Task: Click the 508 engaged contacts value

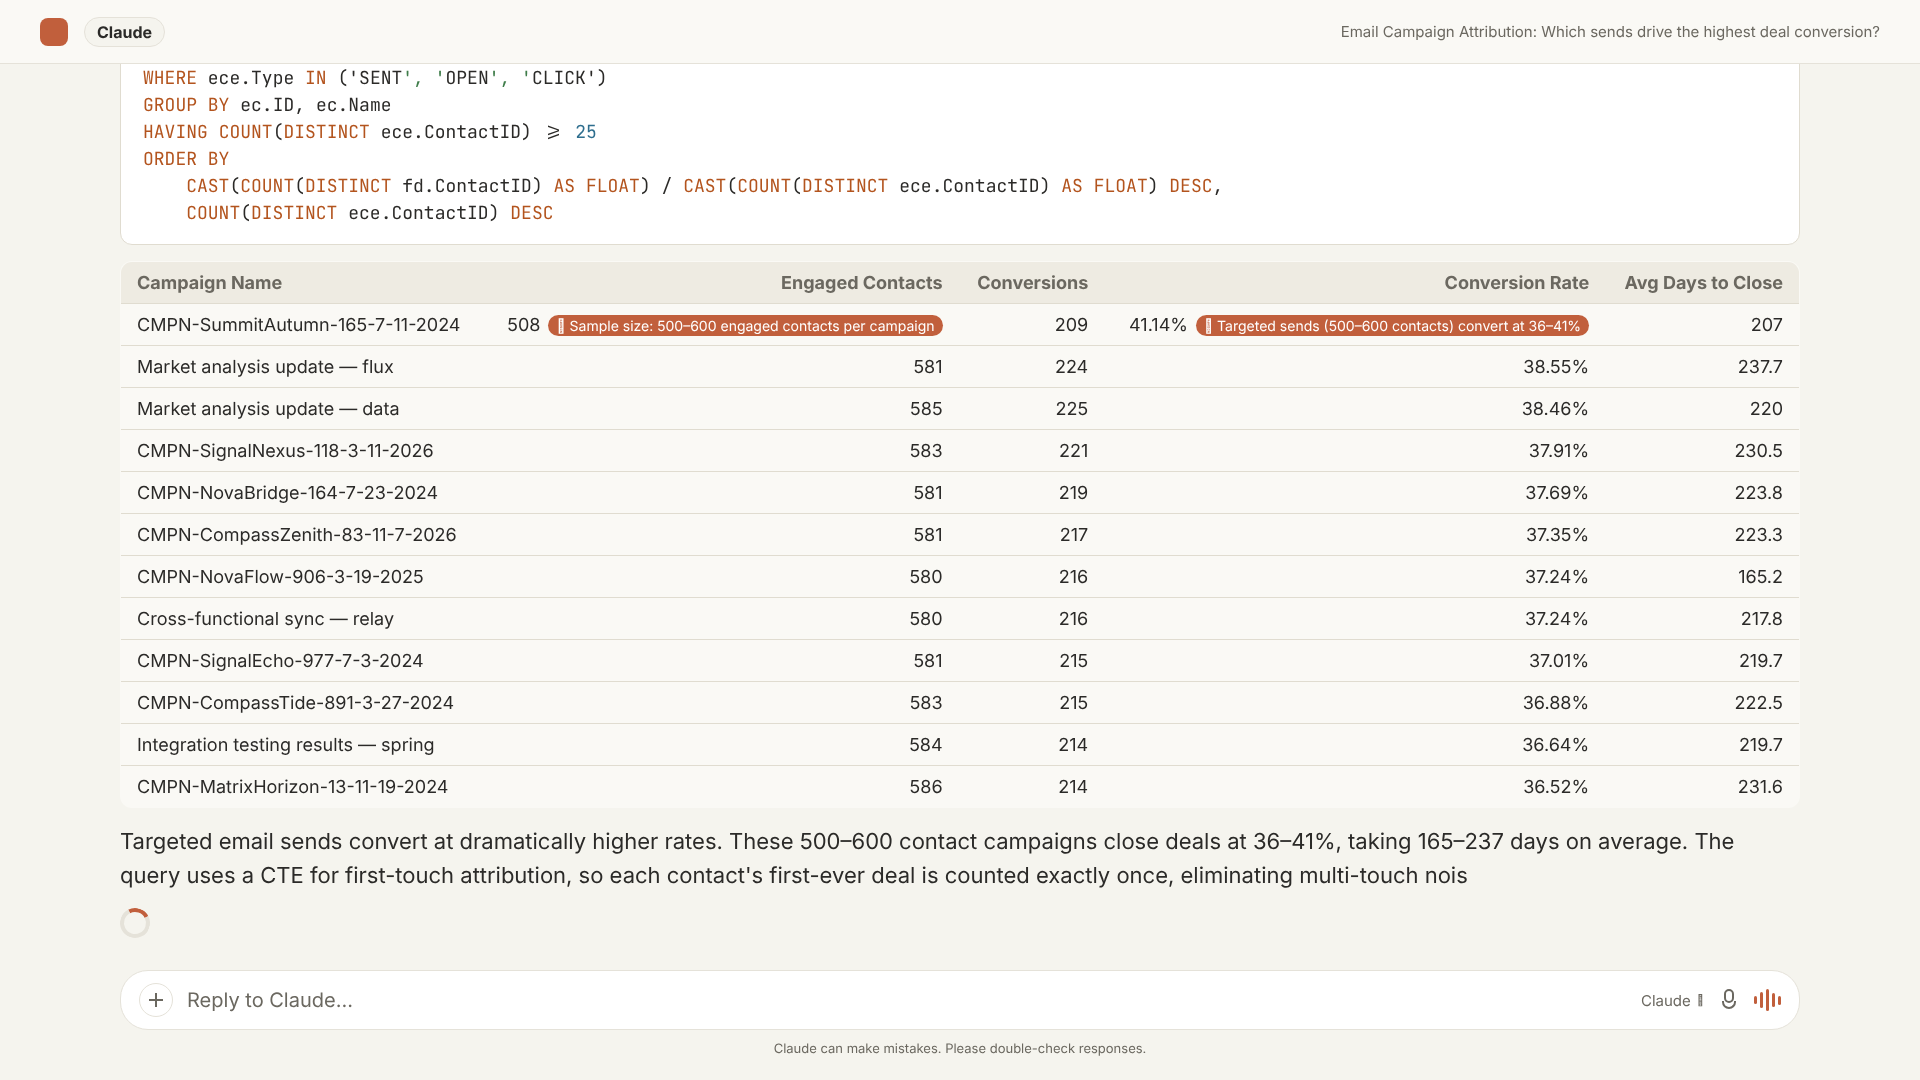Action: (523, 325)
